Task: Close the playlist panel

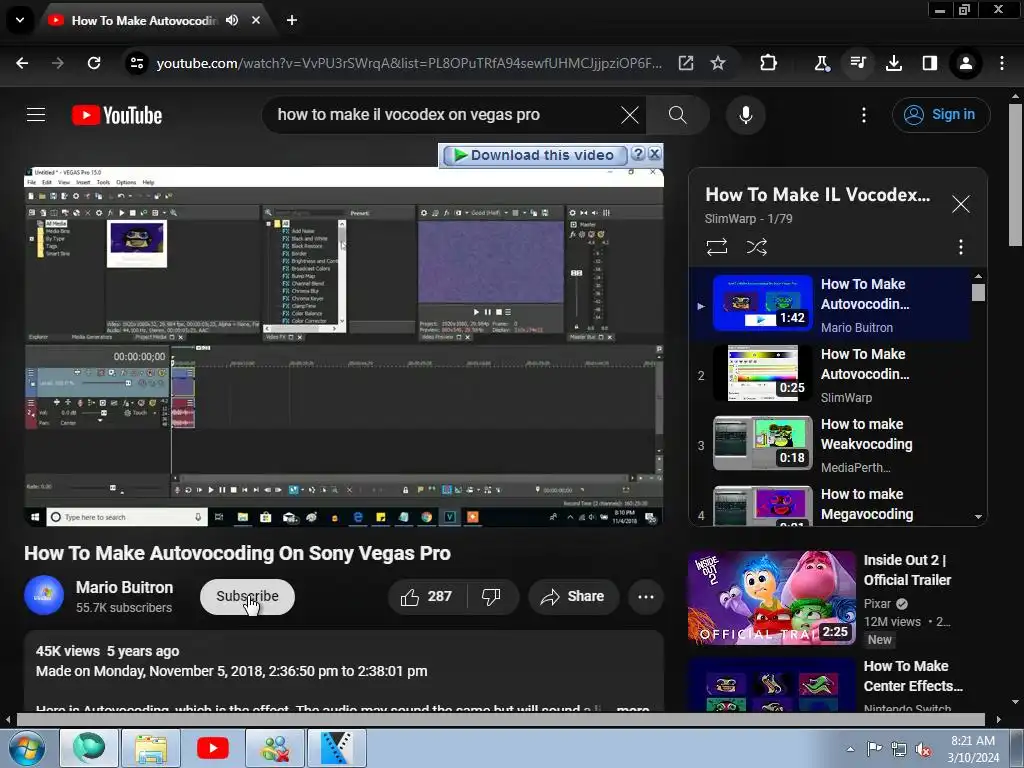Action: (x=961, y=204)
